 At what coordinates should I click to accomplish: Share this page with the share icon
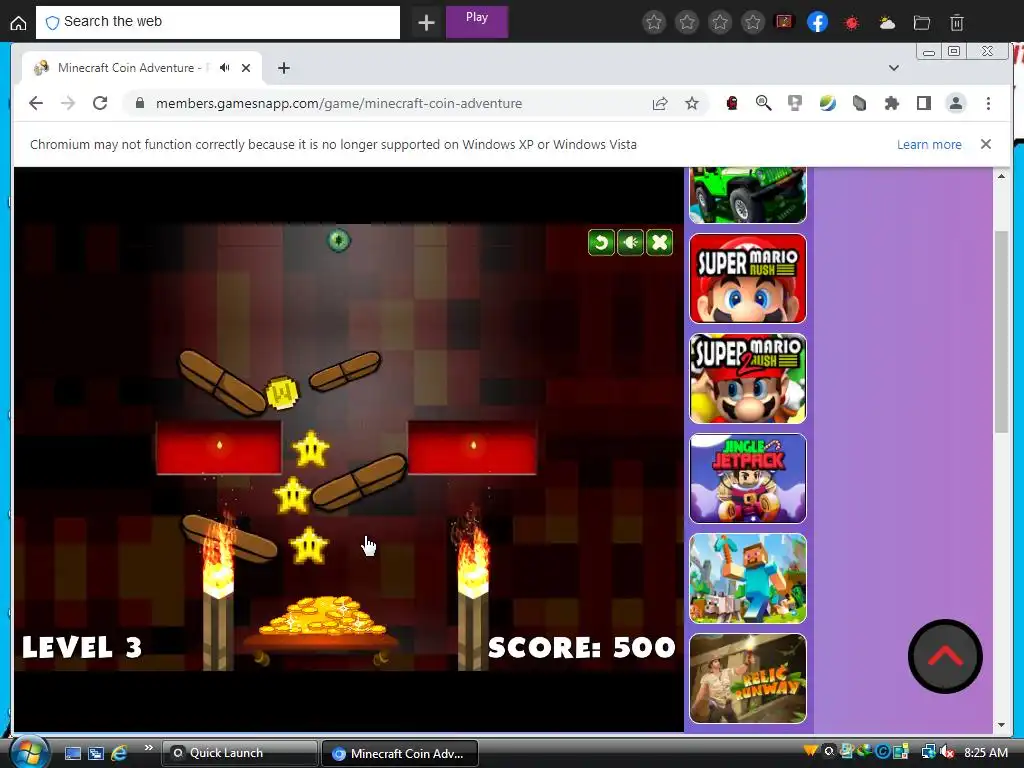point(660,103)
